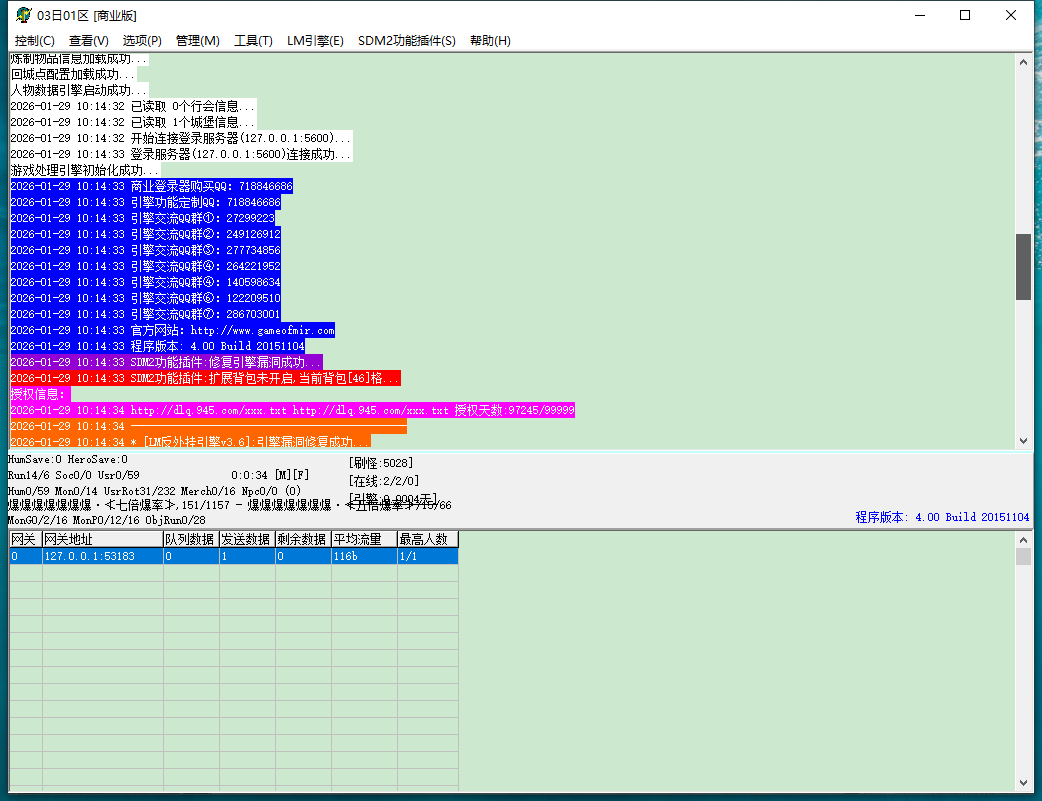This screenshot has height=801, width=1042.
Task: Click the log line 登录服务器(127.0.0.1:5600)连接成功
Action: click(x=181, y=154)
